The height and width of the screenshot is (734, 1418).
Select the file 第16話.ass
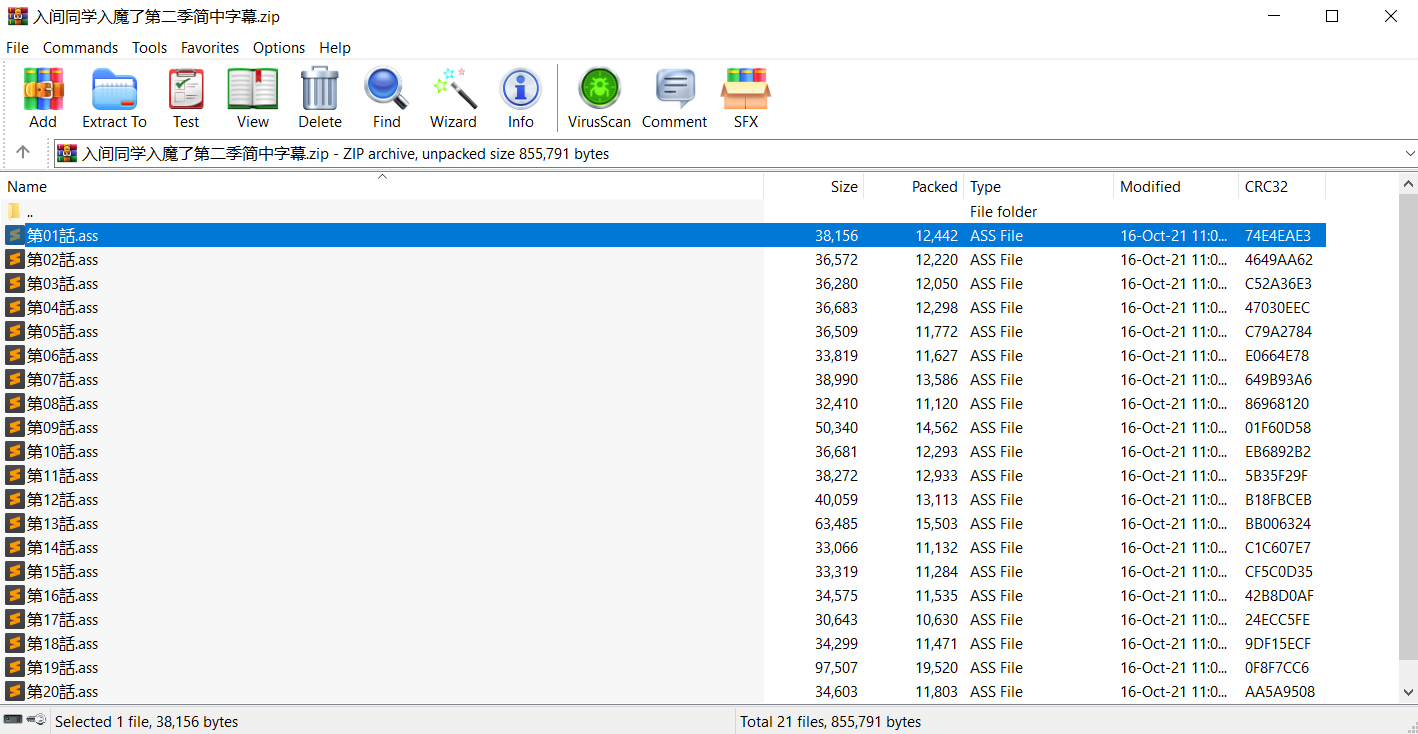coord(663,596)
